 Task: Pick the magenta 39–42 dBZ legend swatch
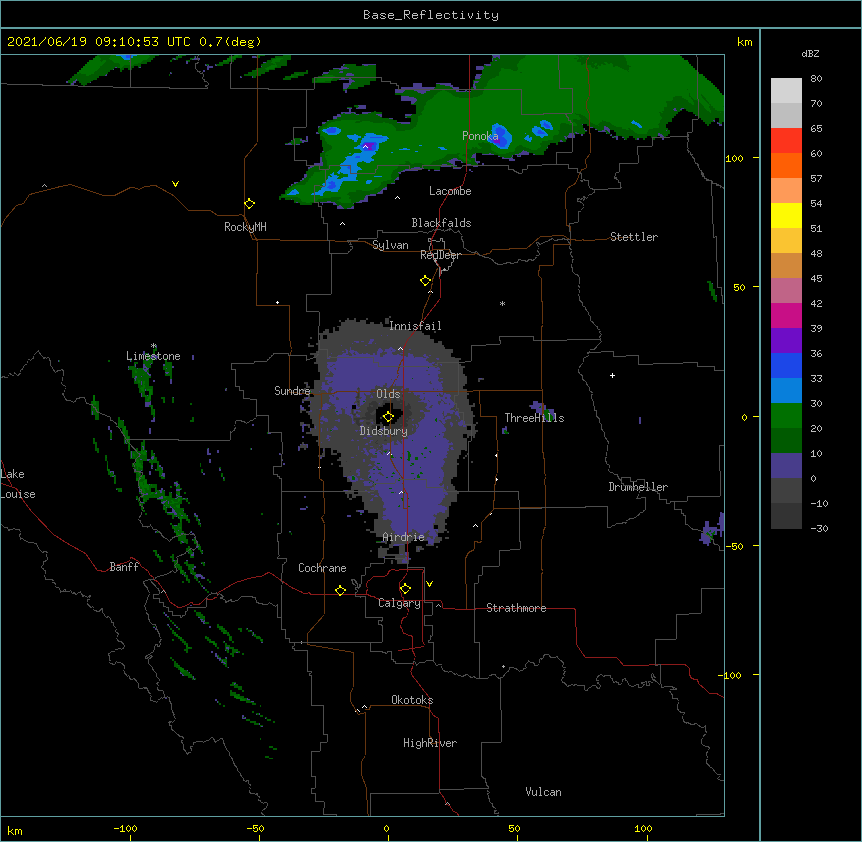(x=786, y=315)
